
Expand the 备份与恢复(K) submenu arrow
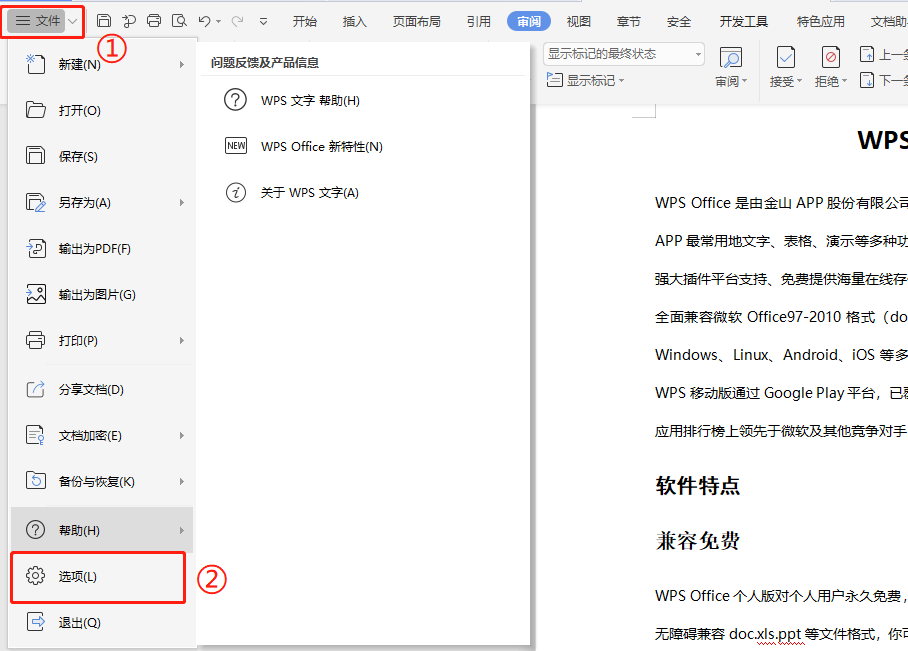(x=181, y=481)
